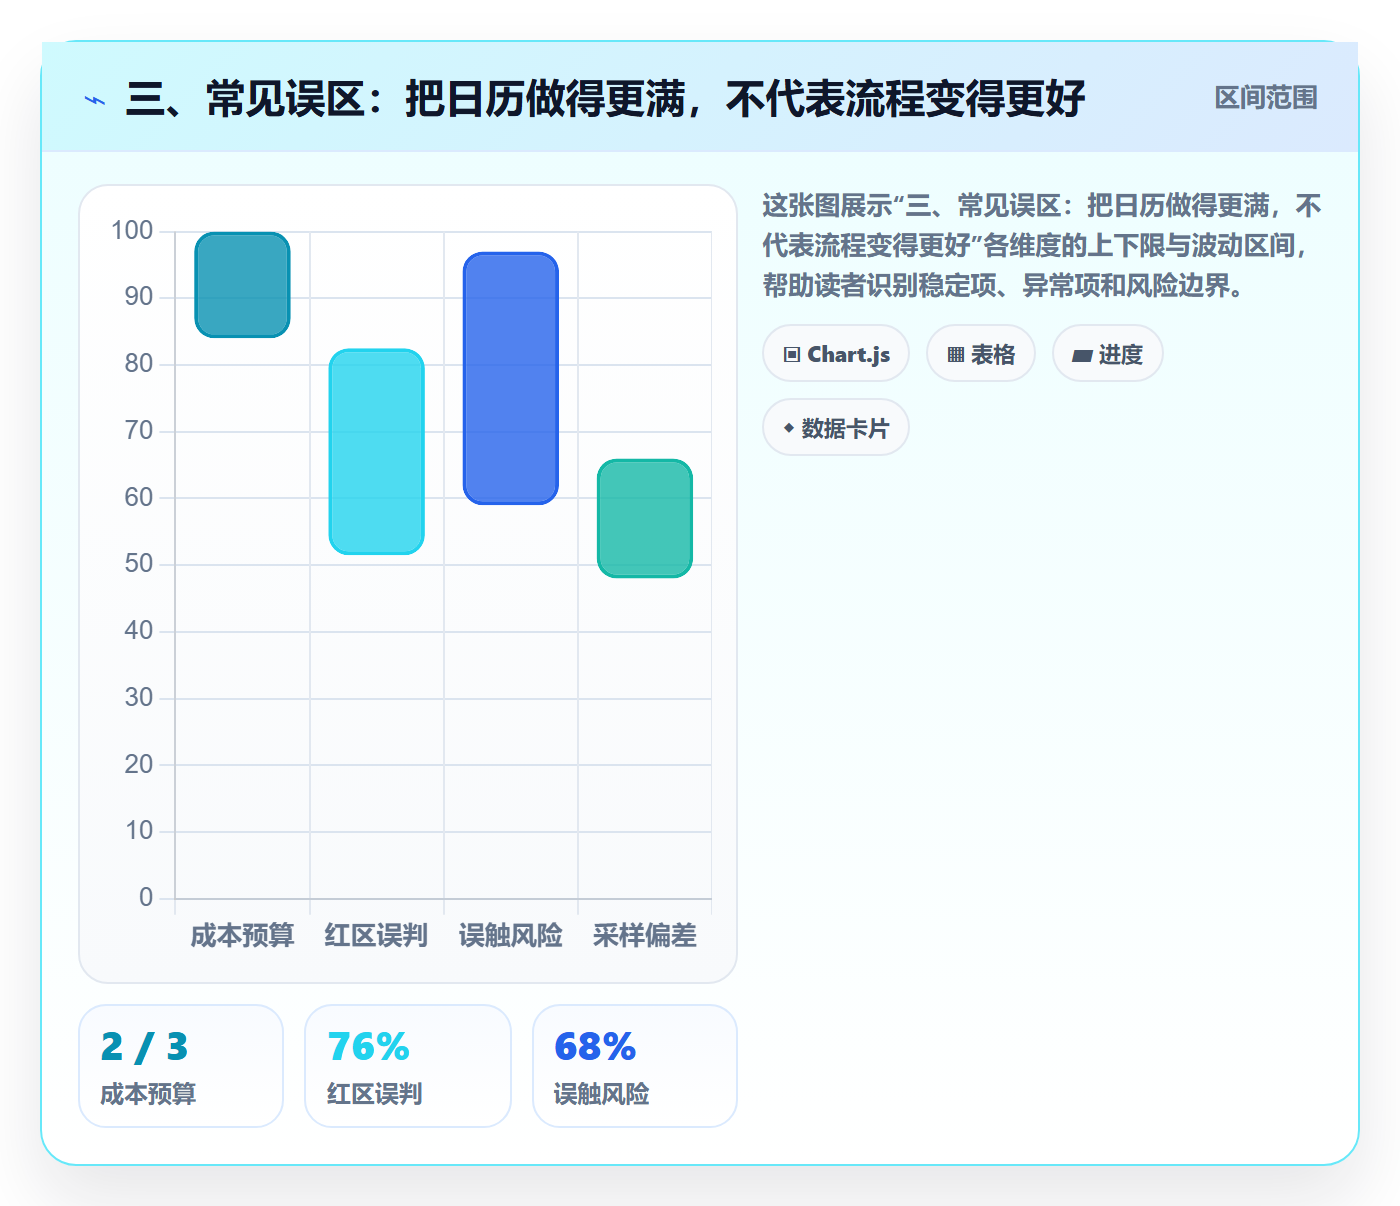Click the 76% 红区误判 stat card

408,1066
